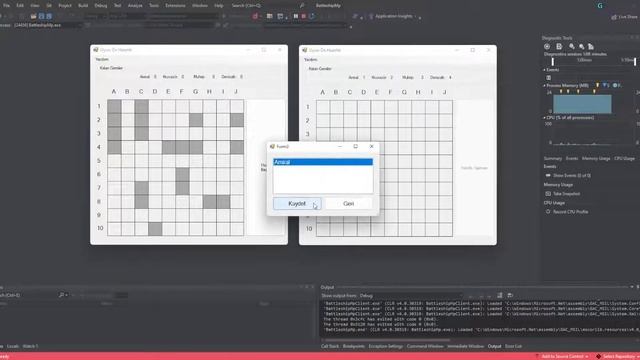The width and height of the screenshot is (640, 360).
Task: Click the zoom in icon in Diagnostic Tools
Action: tap(572, 47)
